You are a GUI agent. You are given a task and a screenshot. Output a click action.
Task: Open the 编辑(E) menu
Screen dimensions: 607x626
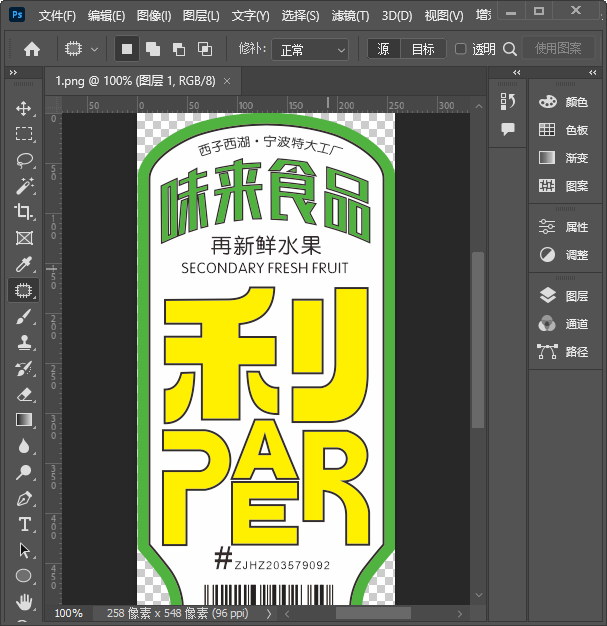[106, 16]
